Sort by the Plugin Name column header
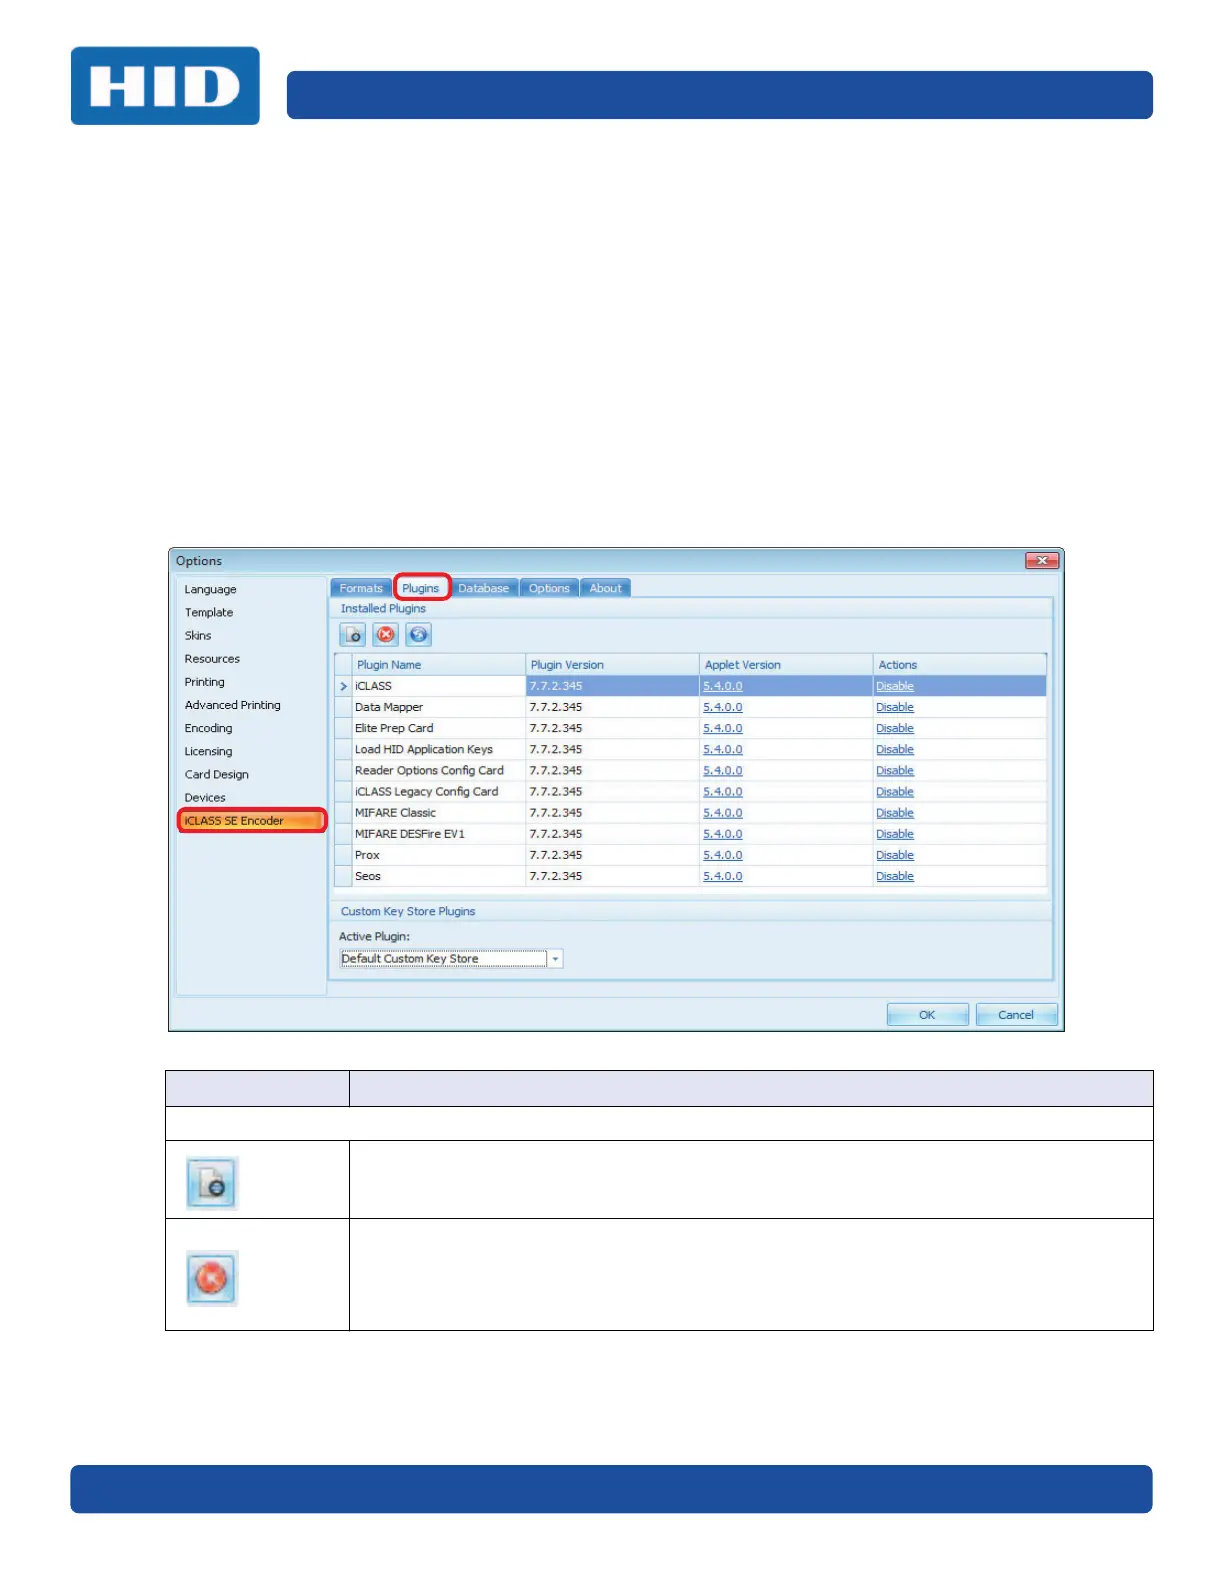This screenshot has width=1224, height=1584. pyautogui.click(x=439, y=665)
